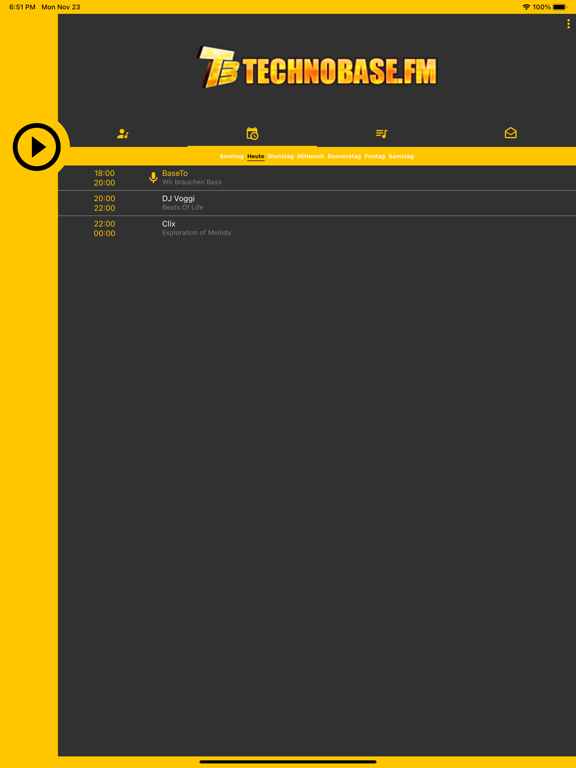Tap the home indicator bar
This screenshot has width=576, height=768.
tap(288, 762)
